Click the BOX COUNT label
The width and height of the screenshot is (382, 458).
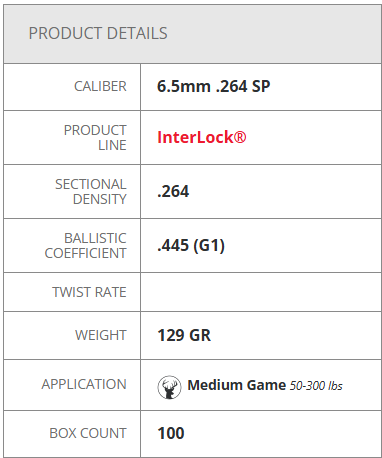point(88,433)
